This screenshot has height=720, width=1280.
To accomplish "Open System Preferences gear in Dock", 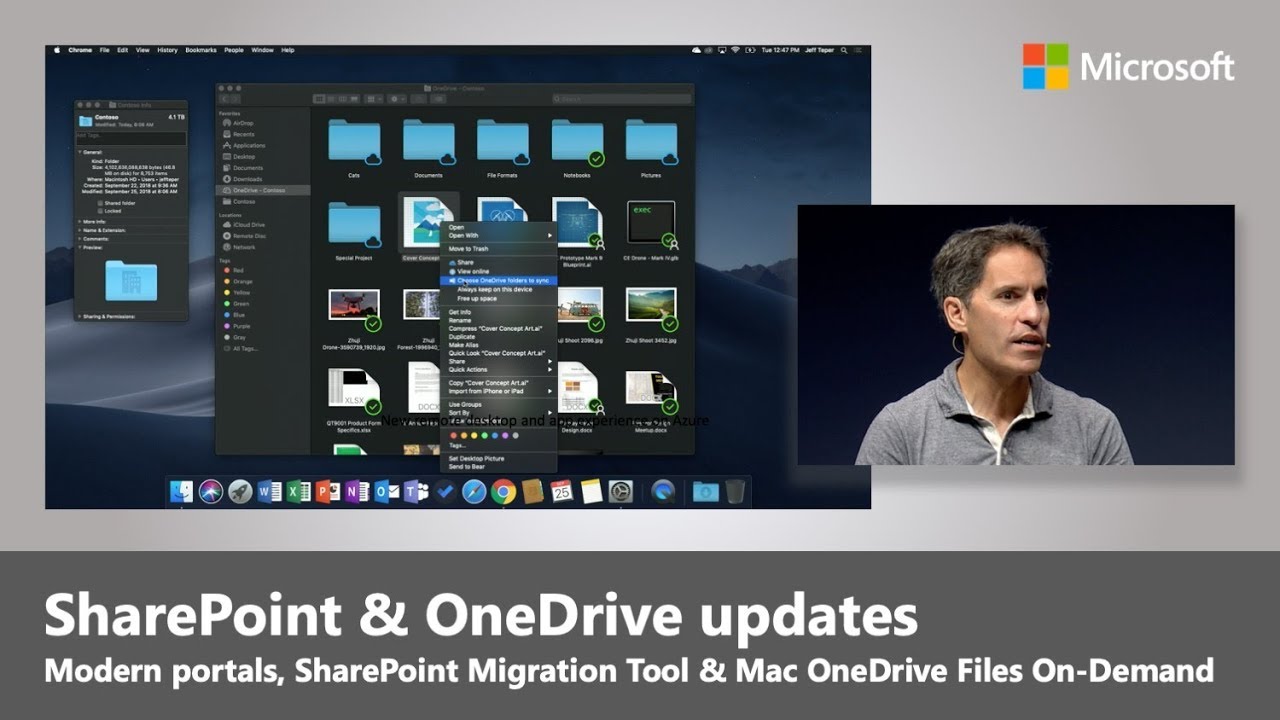I will 620,491.
